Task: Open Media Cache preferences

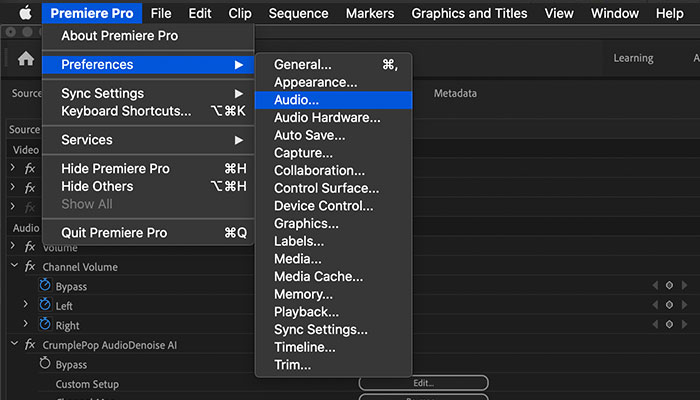Action: point(333,277)
